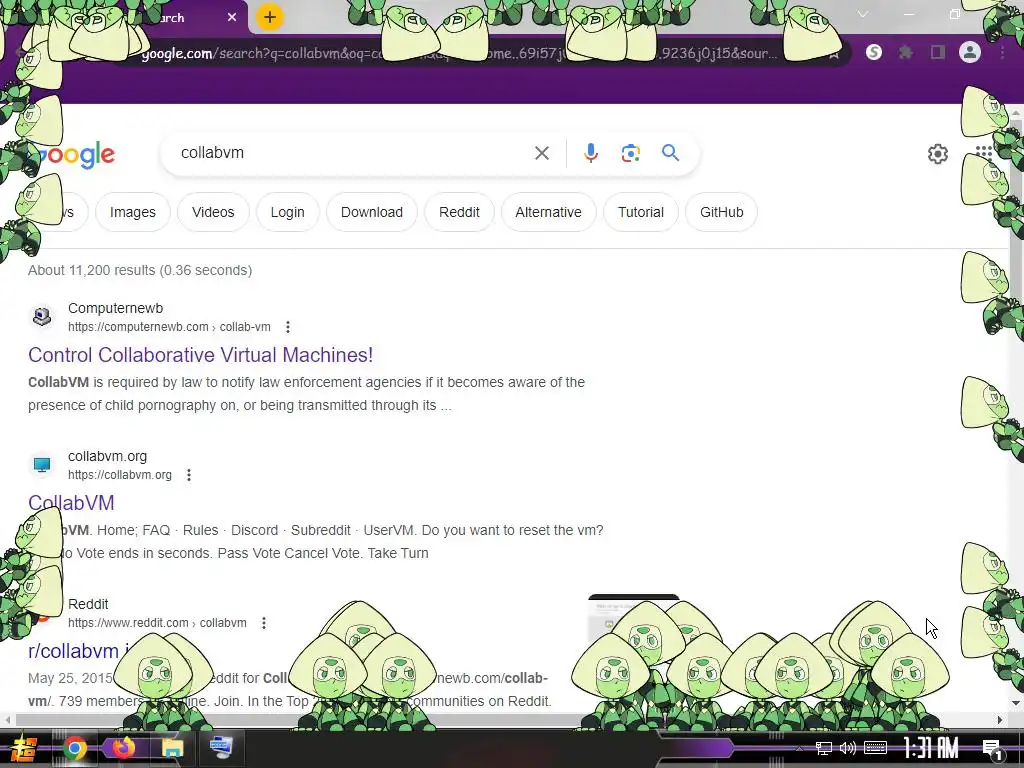Filter results by Images
Screen dimensions: 1024x768
pyautogui.click(x=133, y=212)
